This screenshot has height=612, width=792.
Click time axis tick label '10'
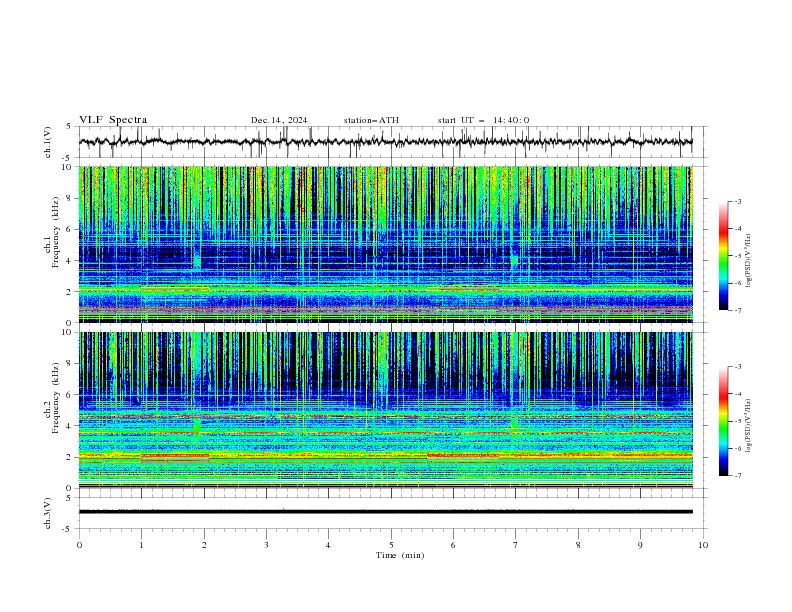pyautogui.click(x=703, y=545)
